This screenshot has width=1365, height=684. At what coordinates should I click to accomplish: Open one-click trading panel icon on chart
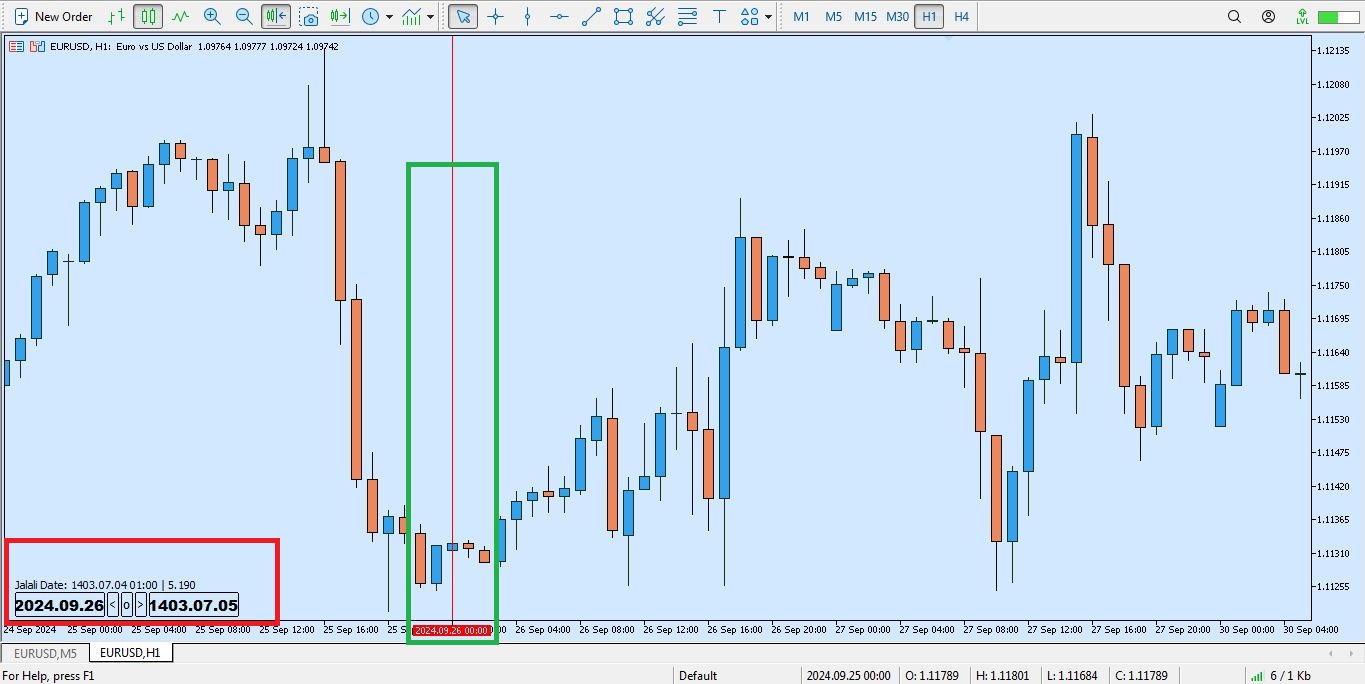pos(38,46)
